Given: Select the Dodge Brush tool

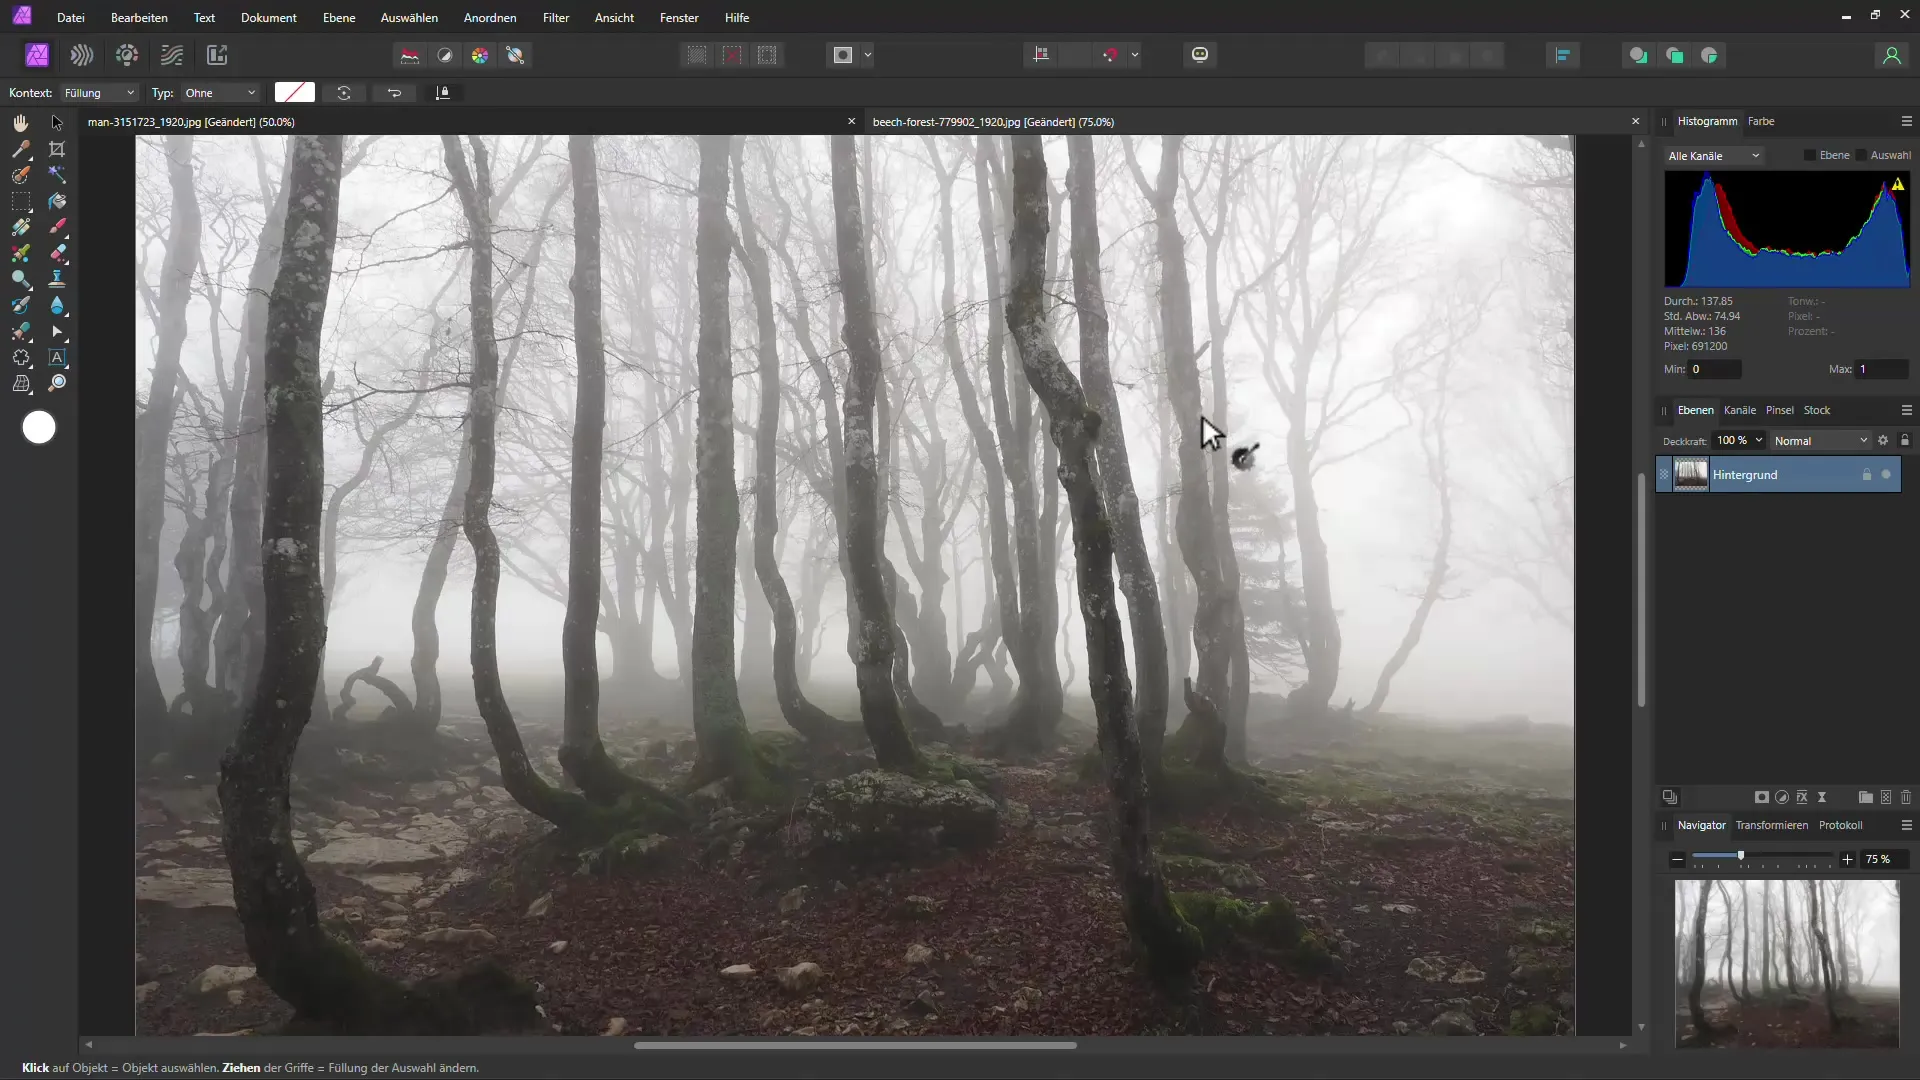Looking at the screenshot, I should tap(21, 279).
